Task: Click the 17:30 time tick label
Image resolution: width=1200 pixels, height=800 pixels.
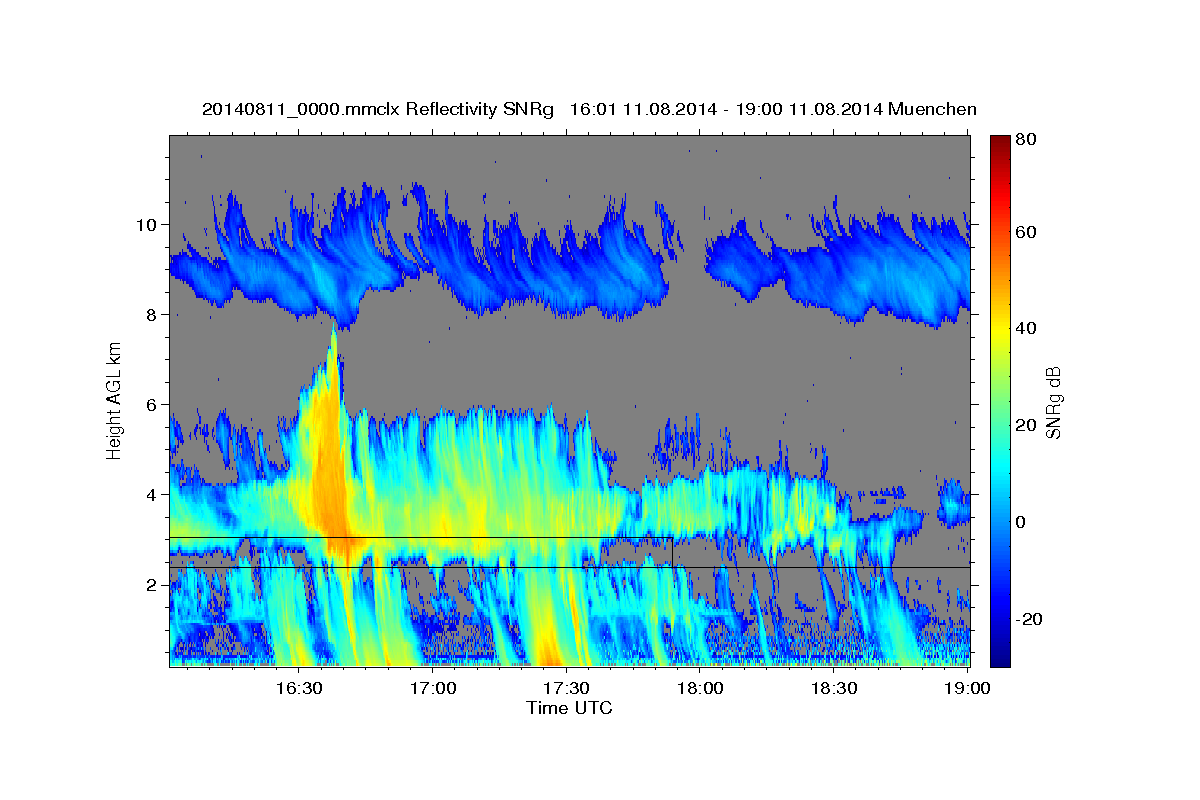Action: point(566,689)
